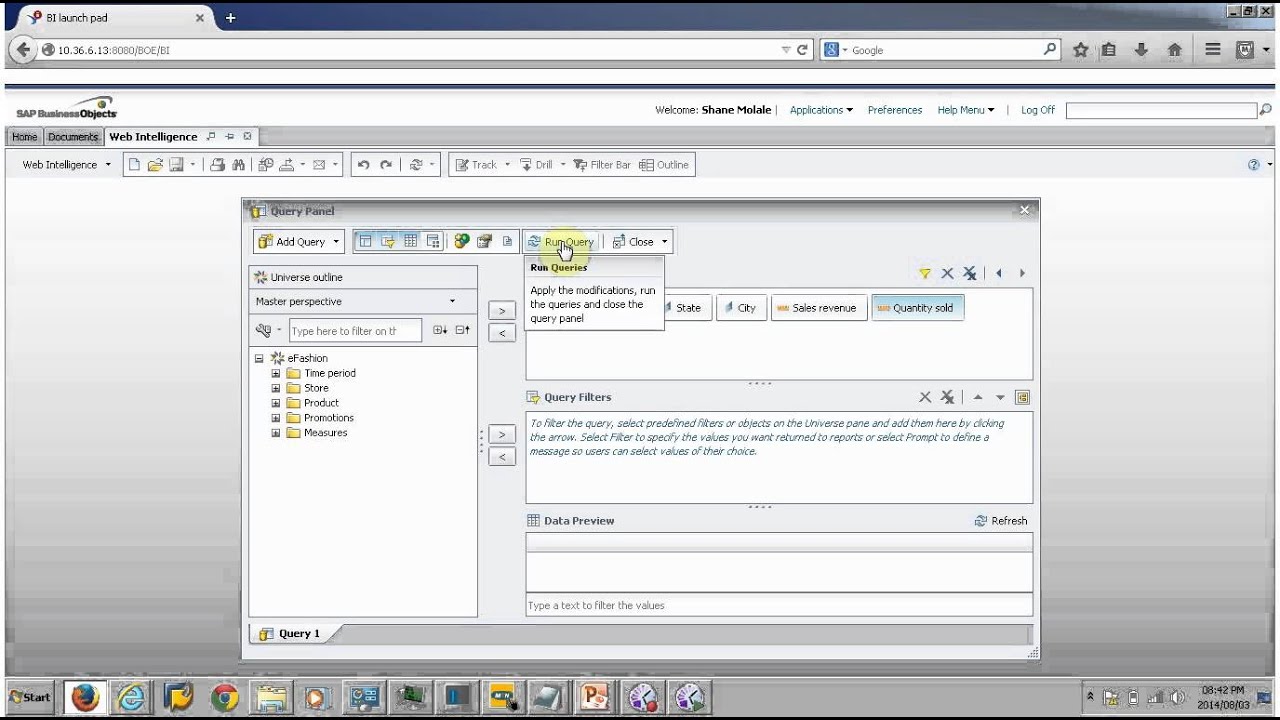Open the Add Query dropdown arrow
The height and width of the screenshot is (720, 1280).
(x=336, y=242)
